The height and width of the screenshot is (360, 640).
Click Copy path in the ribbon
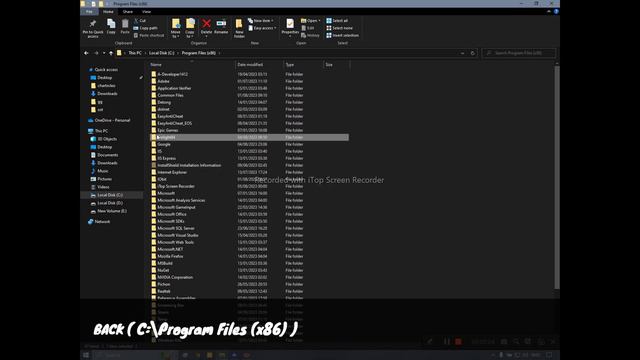click(x=145, y=28)
